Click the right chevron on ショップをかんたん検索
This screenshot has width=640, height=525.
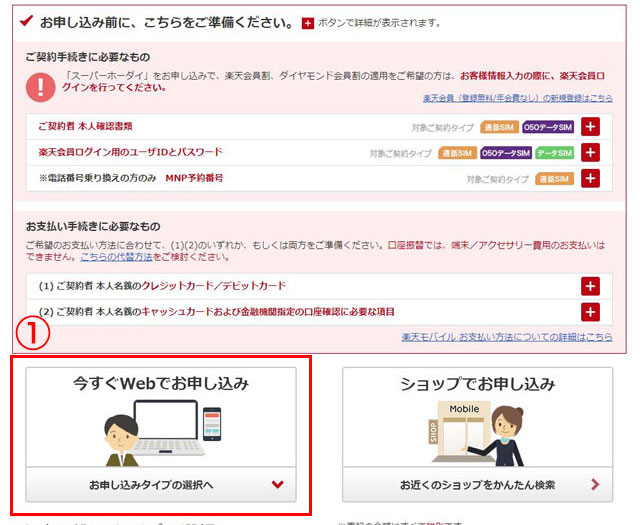click(595, 485)
